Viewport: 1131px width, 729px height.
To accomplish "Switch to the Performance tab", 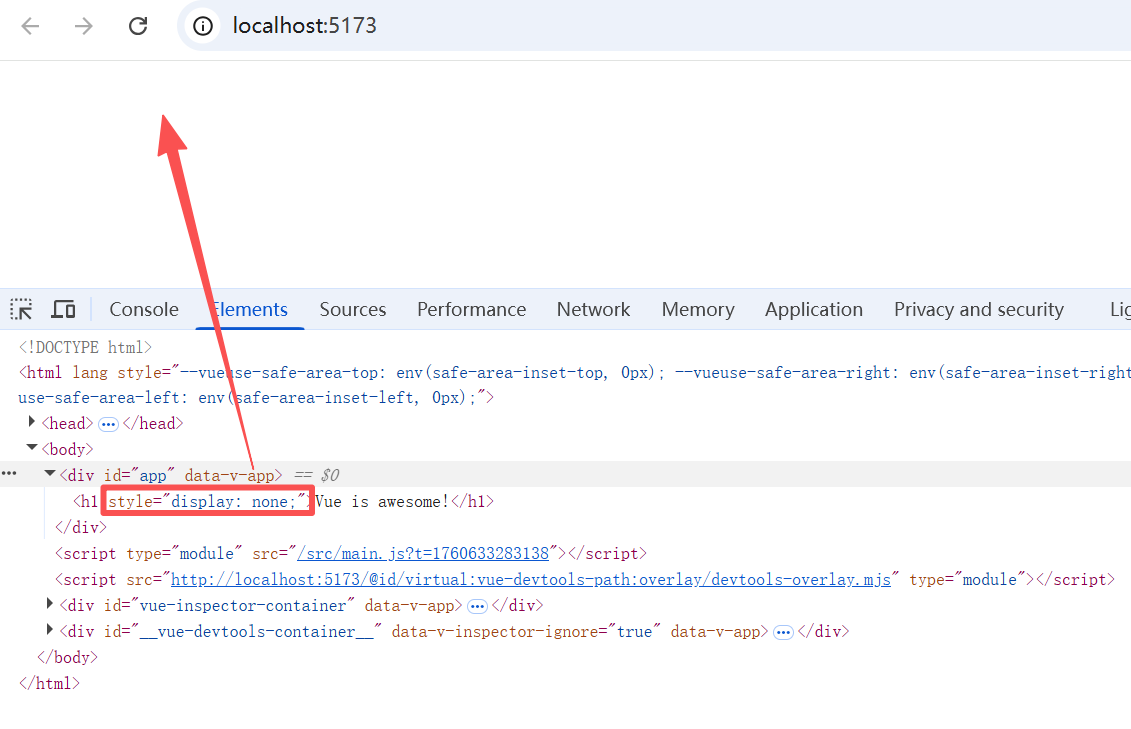I will click(x=471, y=309).
